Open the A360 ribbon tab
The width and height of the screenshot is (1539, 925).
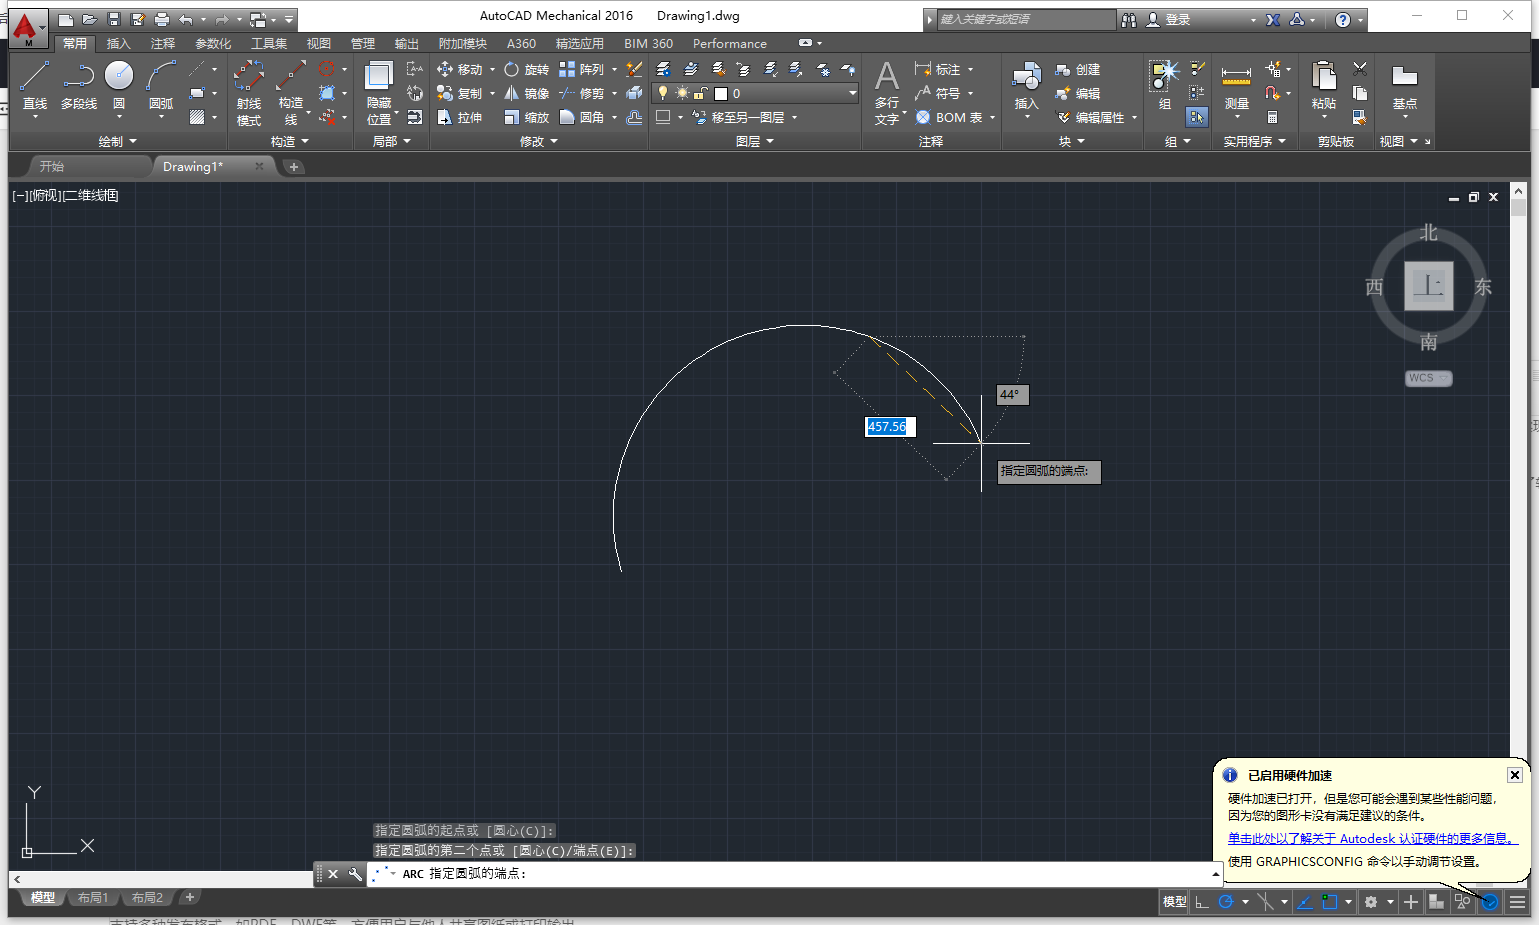521,43
